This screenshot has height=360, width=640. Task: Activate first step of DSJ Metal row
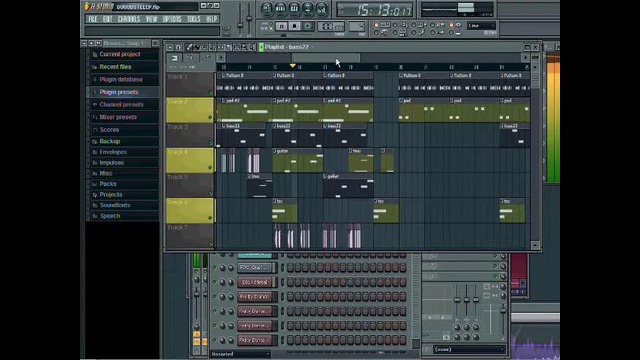290,282
